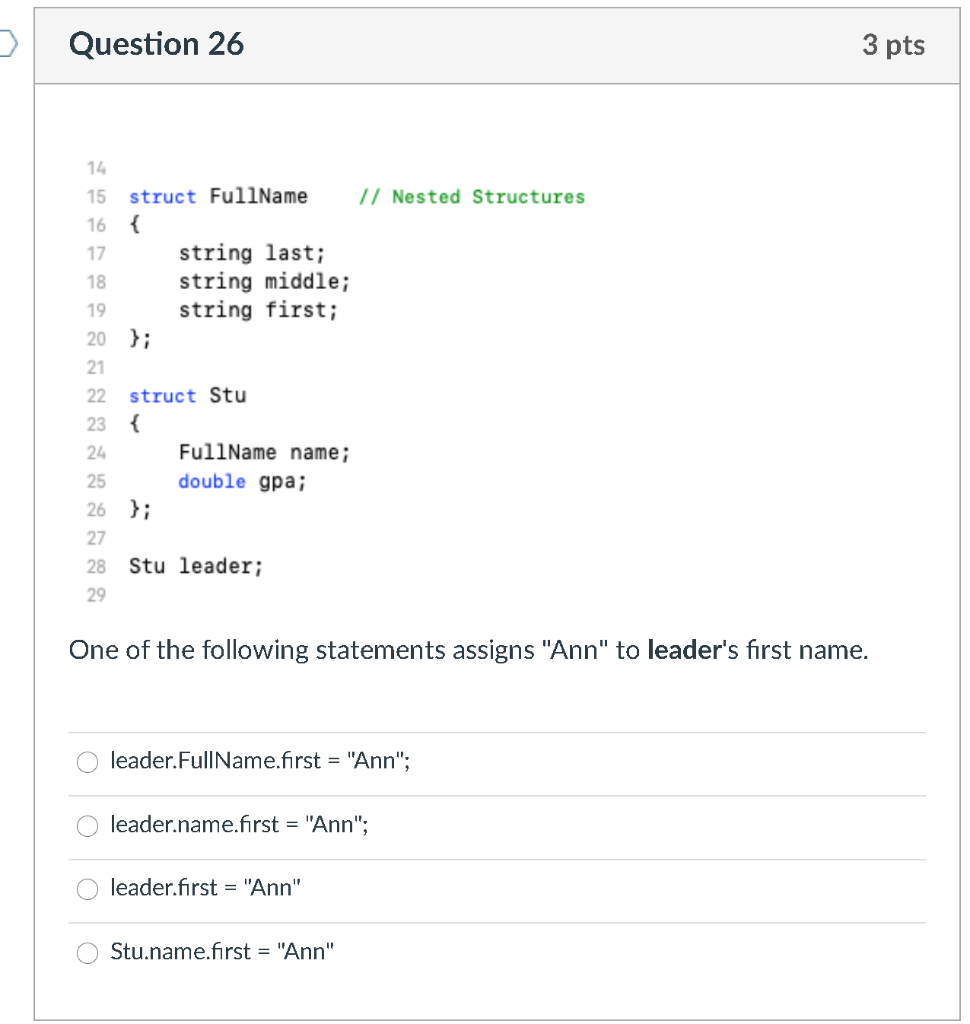Click the answer text leader.FullName.first = "Ann";
Image resolution: width=970 pixels, height=1024 pixels.
click(260, 760)
